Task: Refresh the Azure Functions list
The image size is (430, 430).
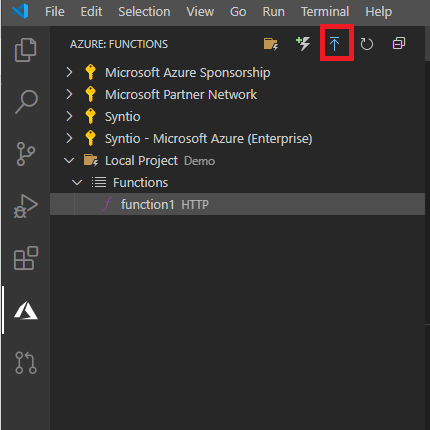Action: tap(367, 44)
